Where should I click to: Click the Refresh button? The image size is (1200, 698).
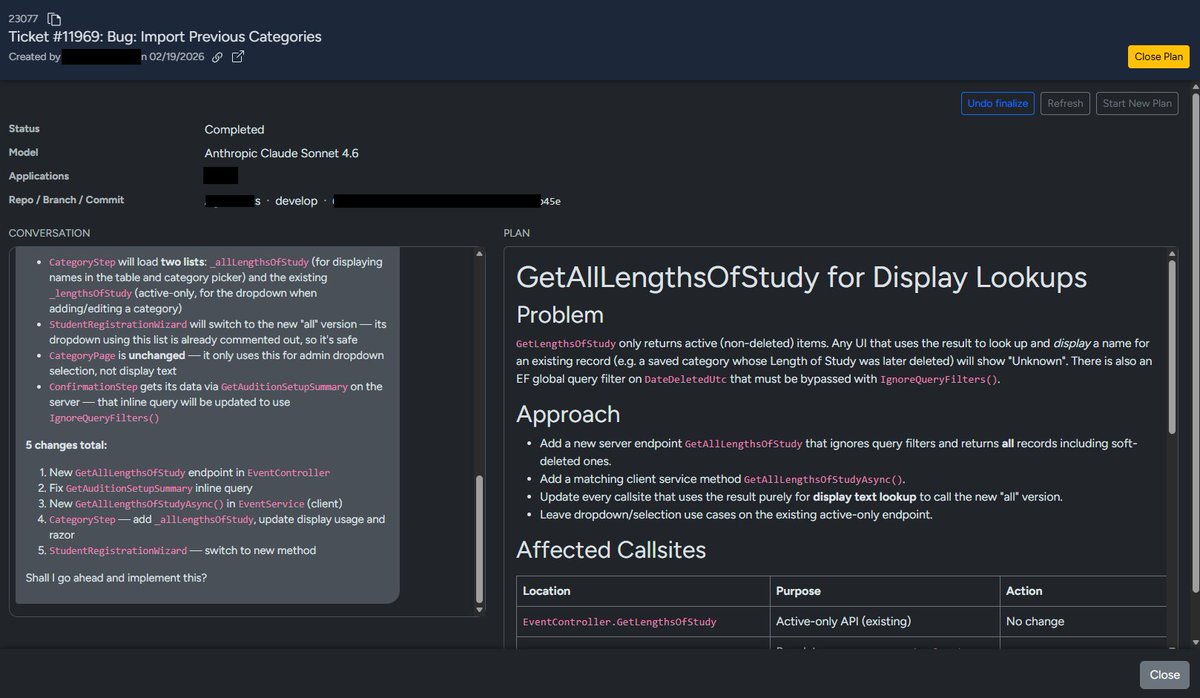pyautogui.click(x=1065, y=103)
